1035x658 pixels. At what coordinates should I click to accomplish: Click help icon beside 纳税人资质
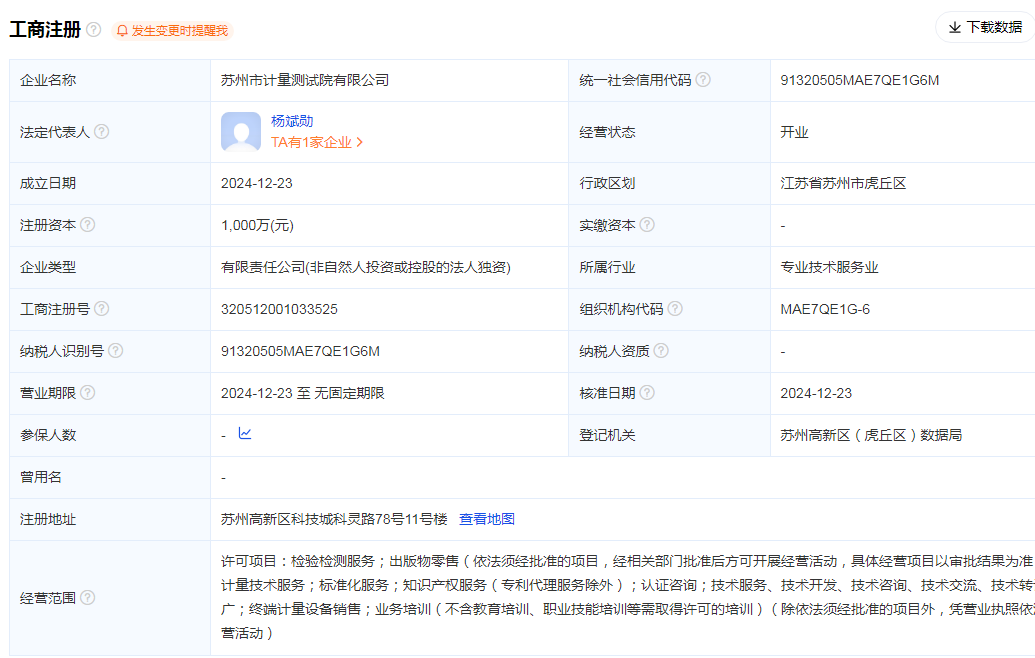tap(661, 351)
